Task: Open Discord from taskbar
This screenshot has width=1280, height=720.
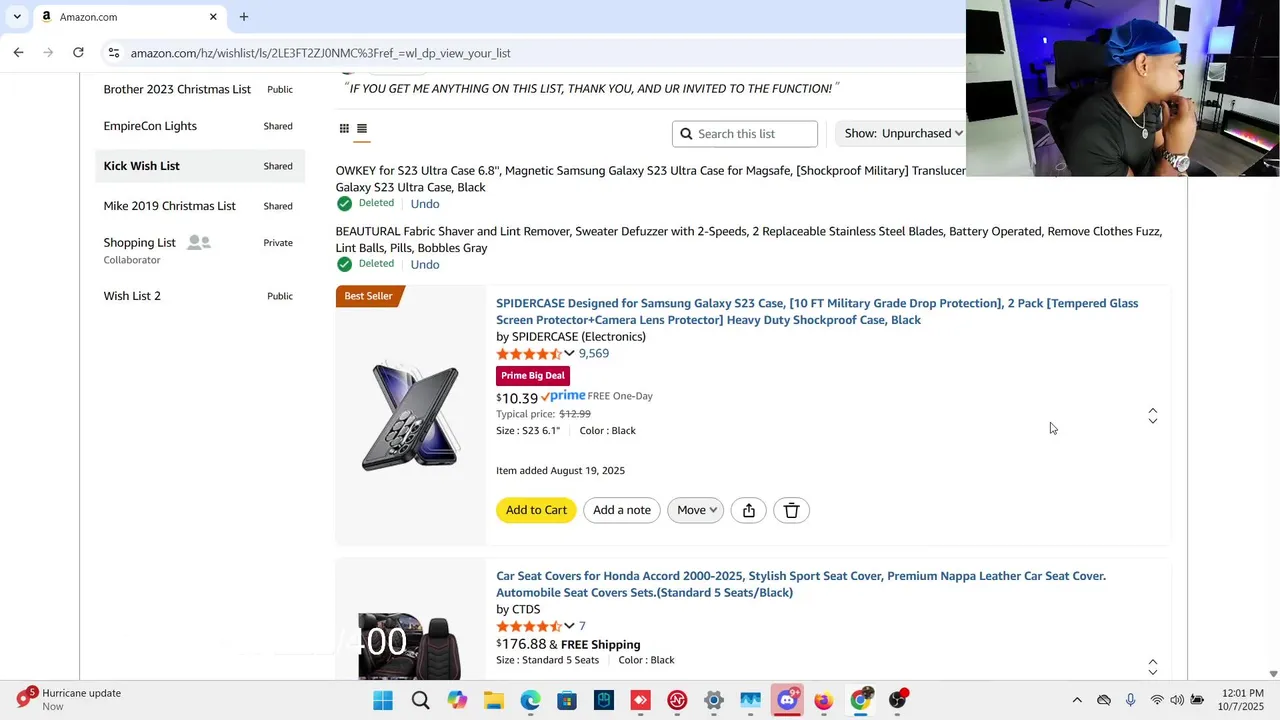Action: pyautogui.click(x=787, y=700)
